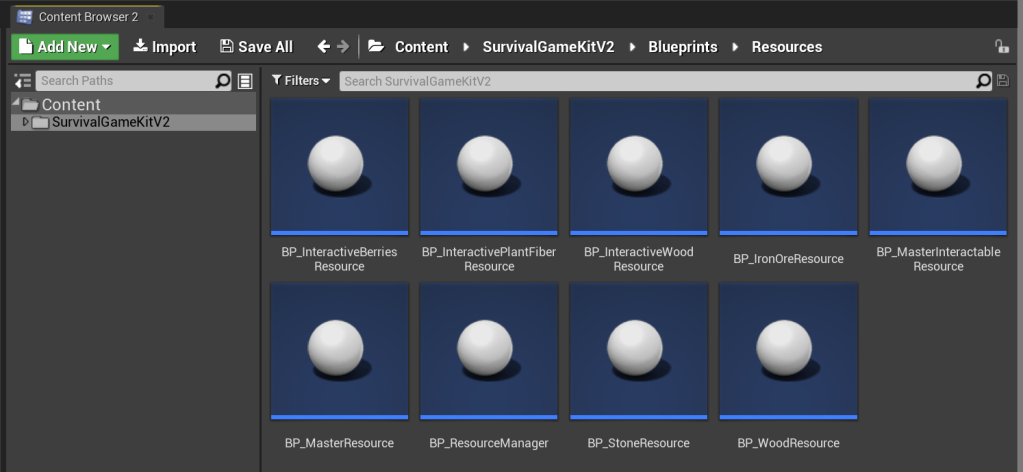
Task: Click the magnifier icon in asset search bar
Action: [983, 81]
